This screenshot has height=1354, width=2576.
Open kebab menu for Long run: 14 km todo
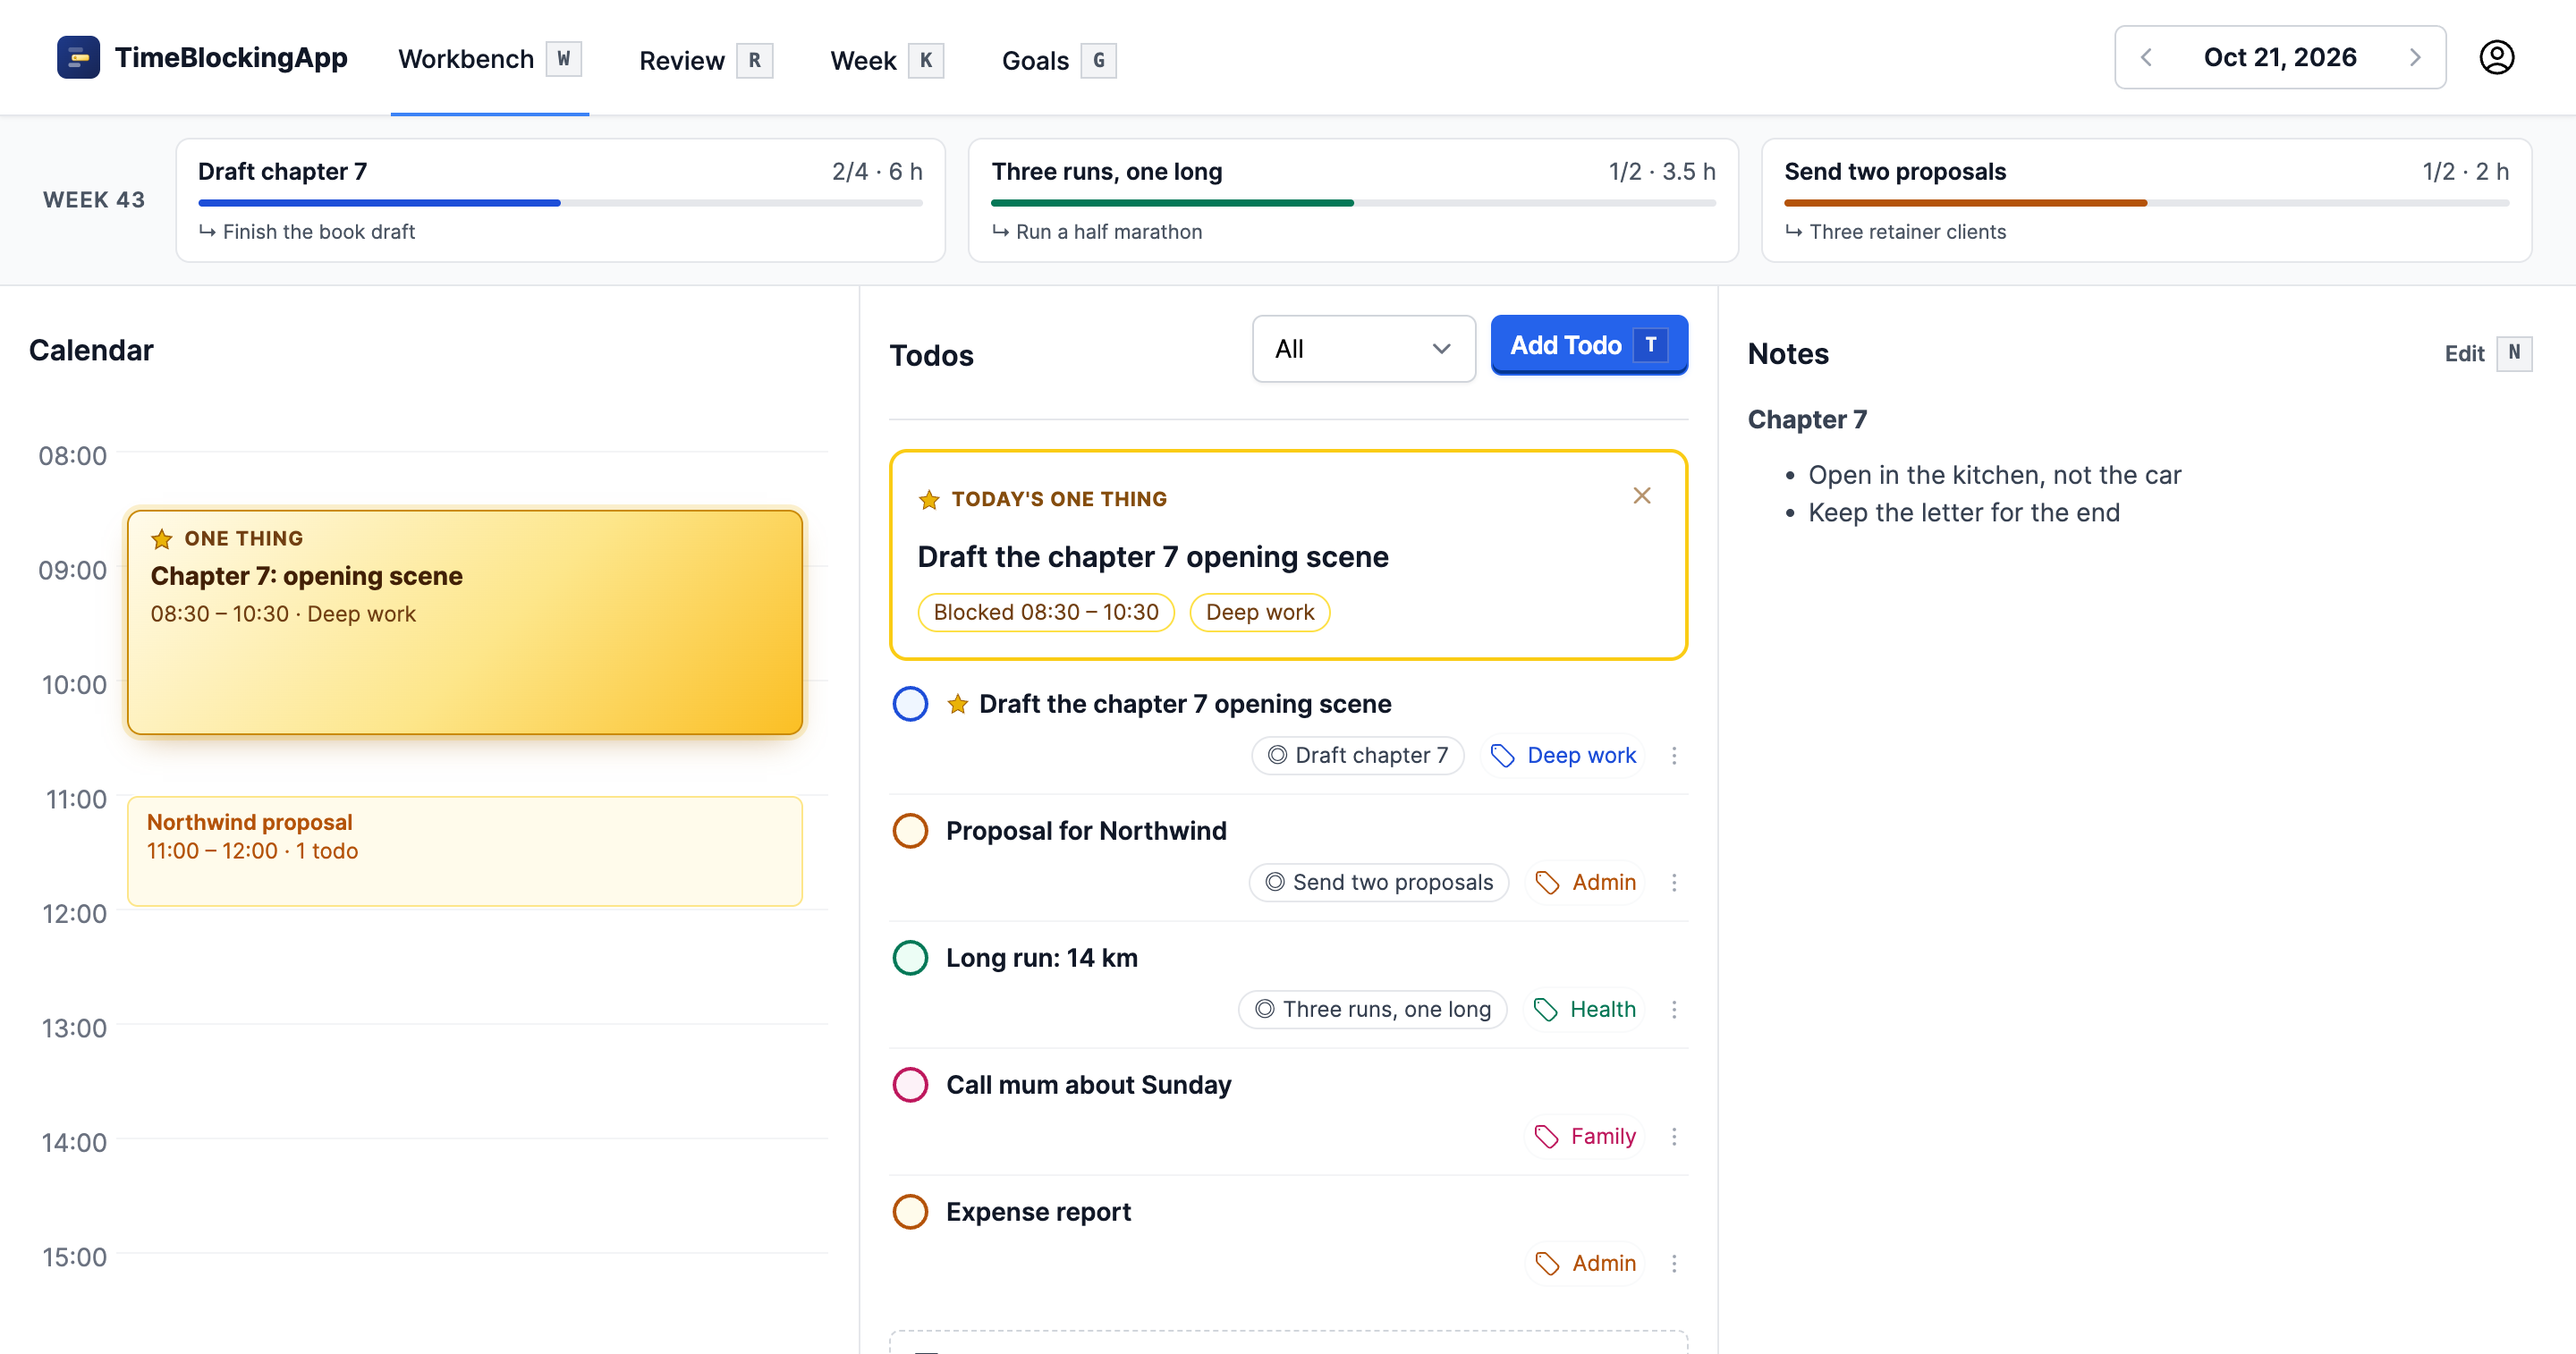1674,1009
